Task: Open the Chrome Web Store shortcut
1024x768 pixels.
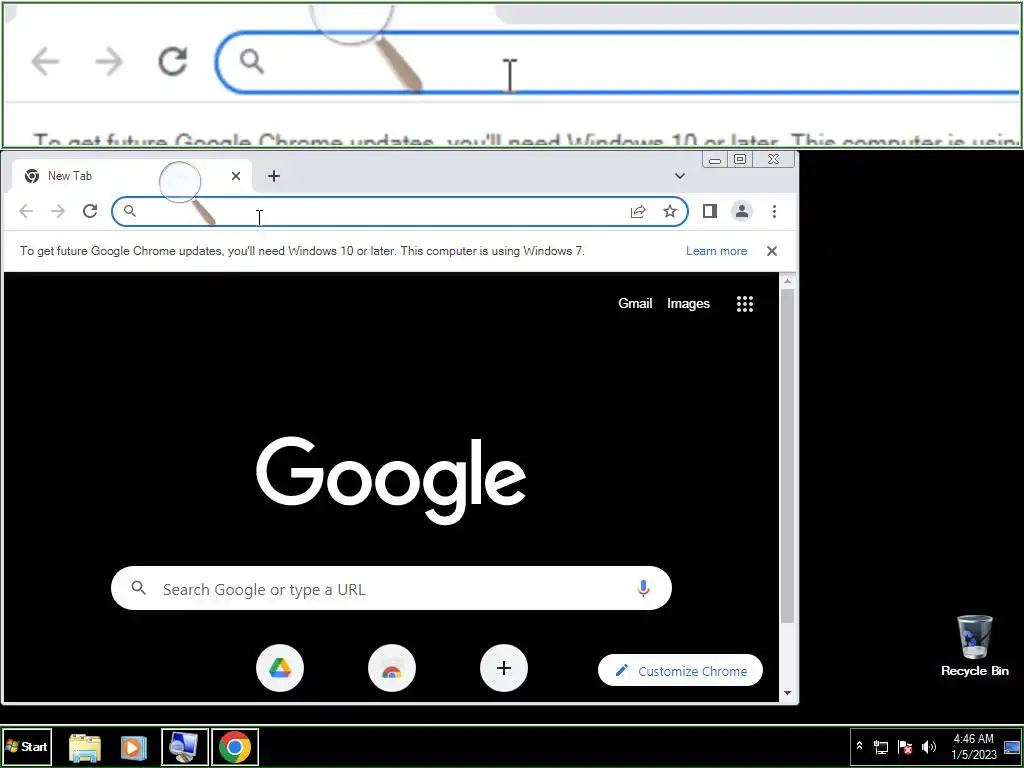Action: tap(391, 668)
